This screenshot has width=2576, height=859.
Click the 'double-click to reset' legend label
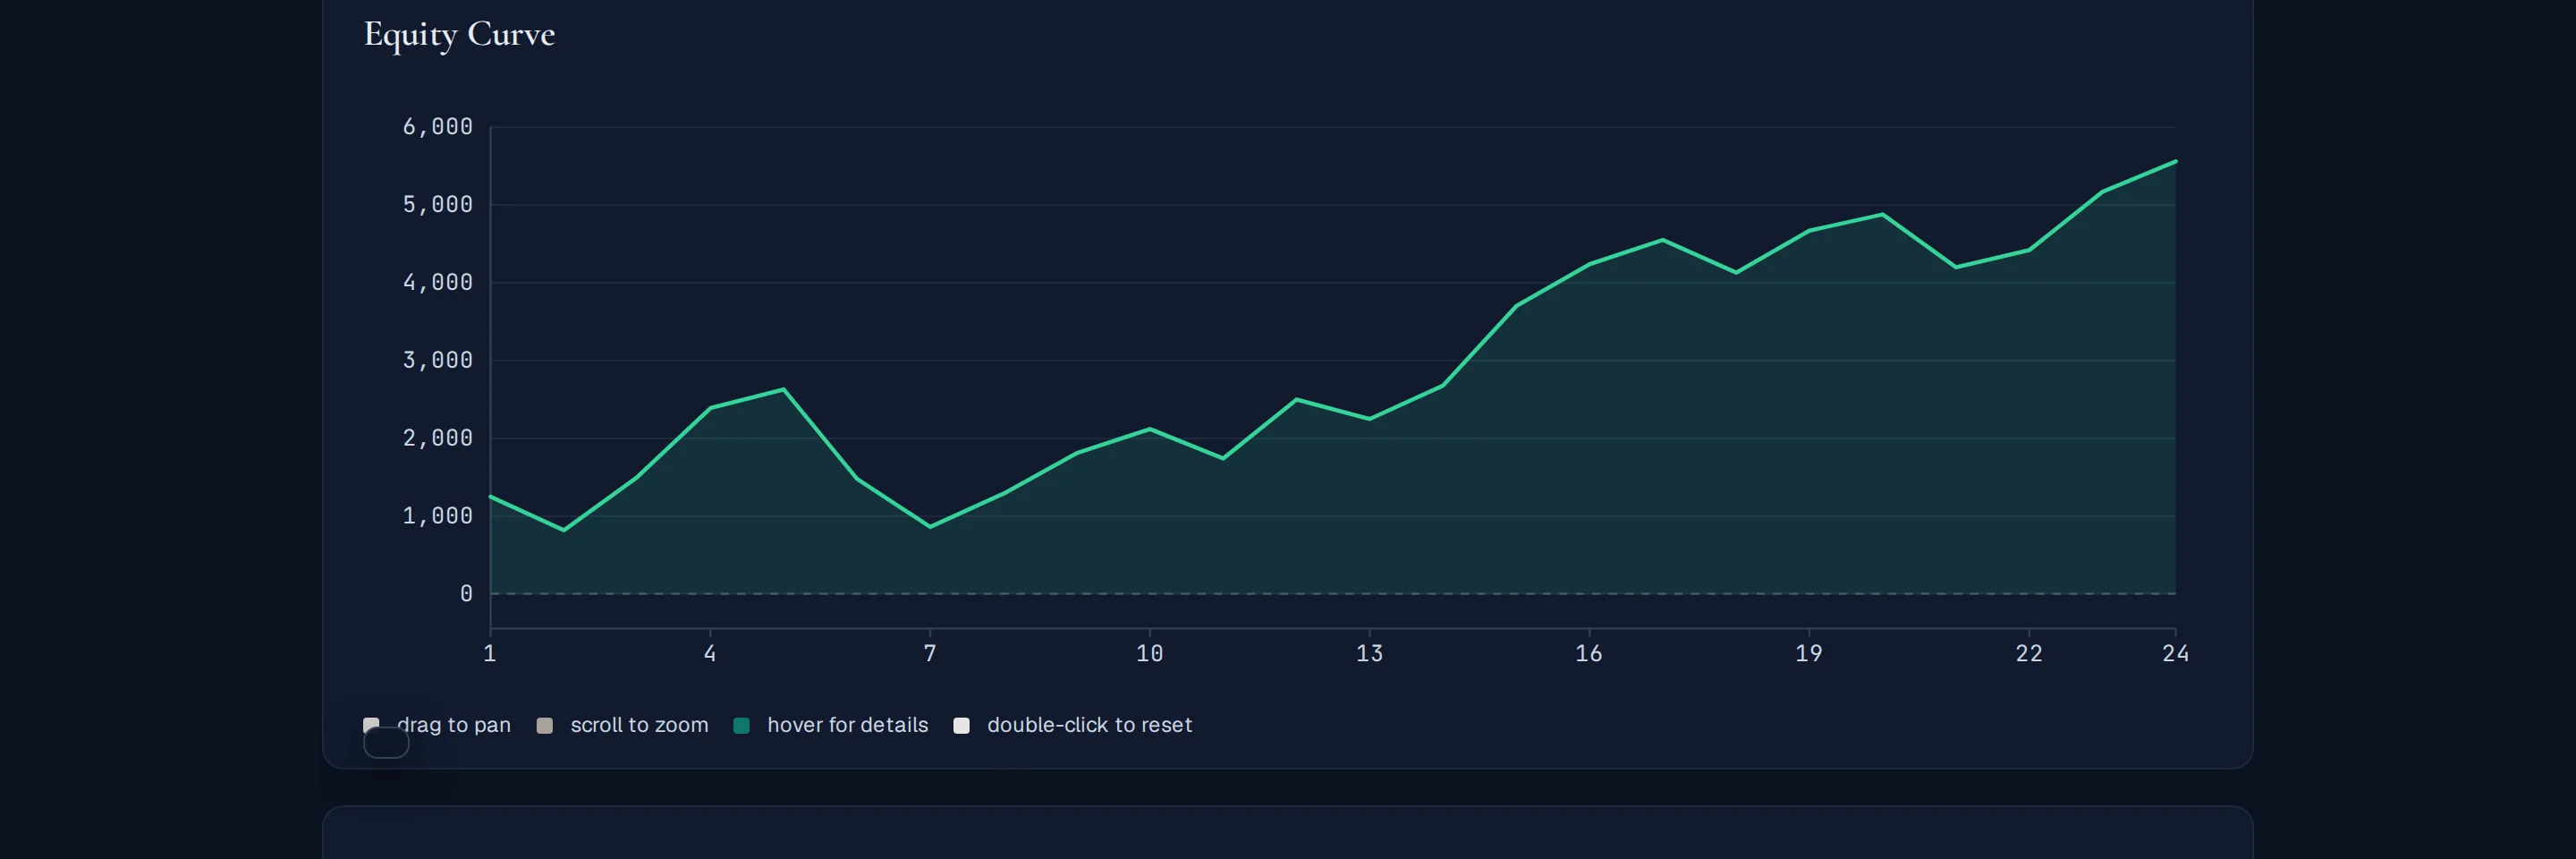1089,725
